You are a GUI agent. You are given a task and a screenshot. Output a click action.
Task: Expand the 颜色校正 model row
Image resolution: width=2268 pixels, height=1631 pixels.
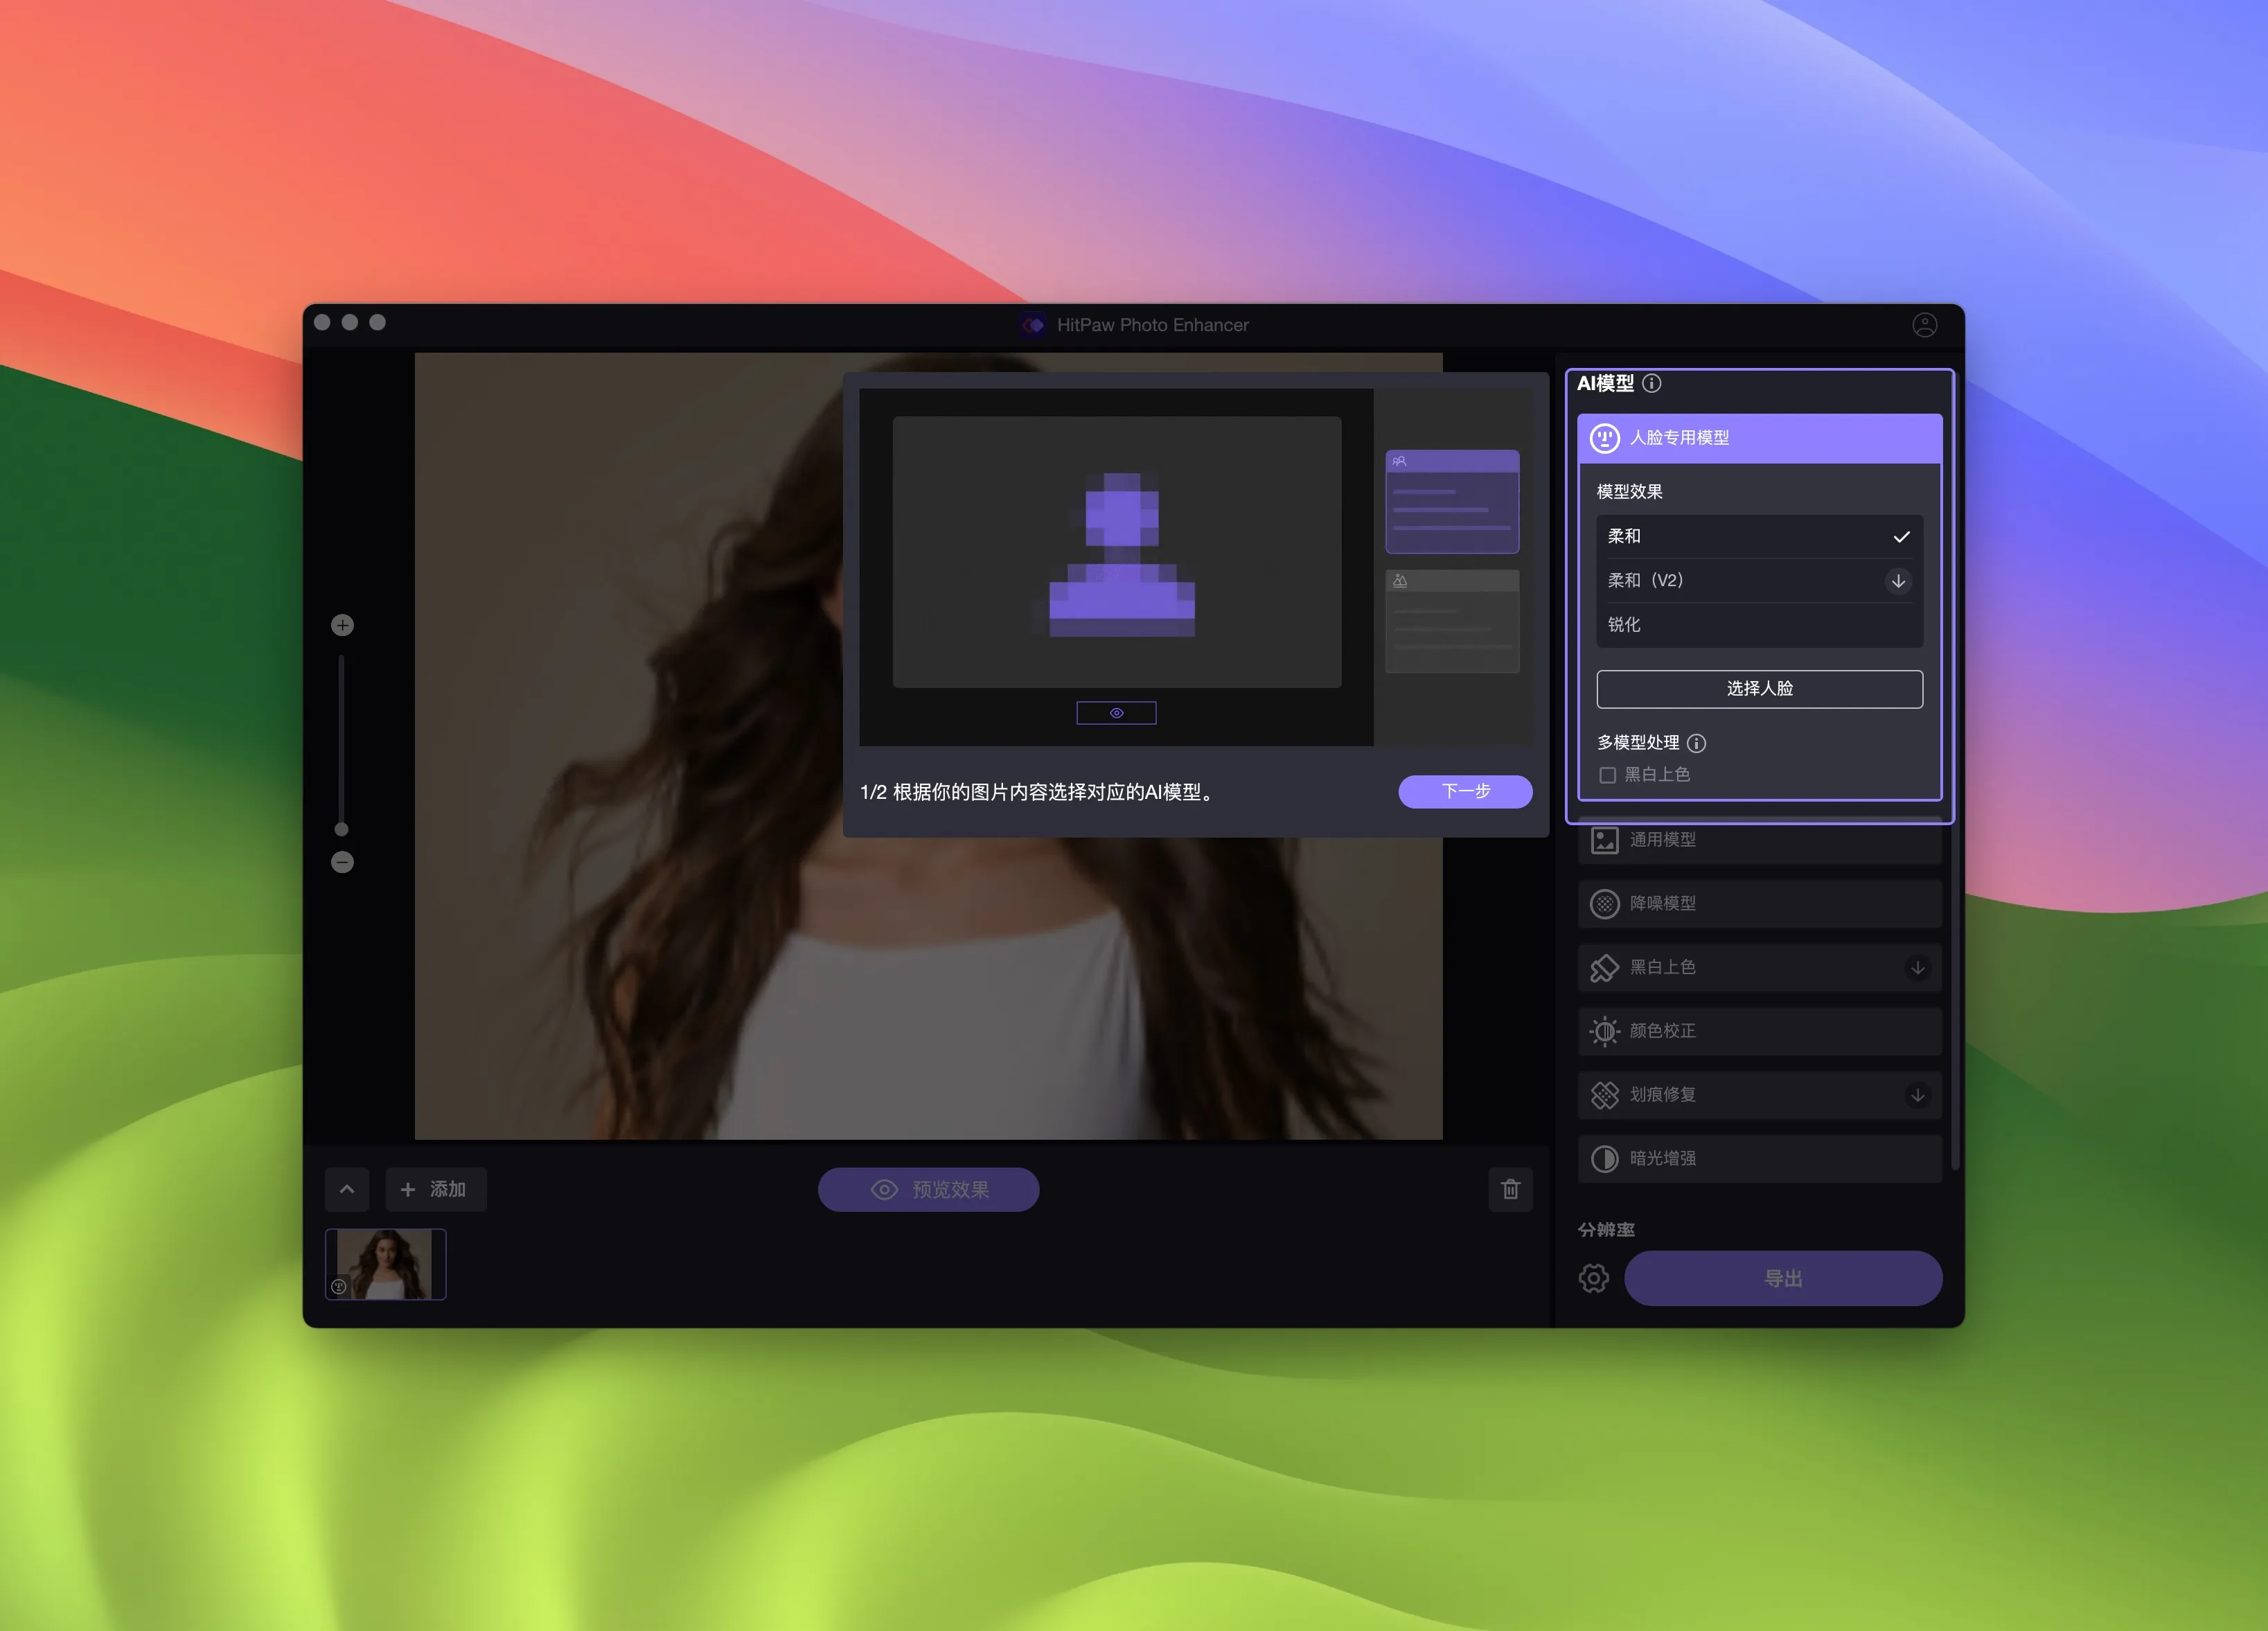click(x=1759, y=1031)
